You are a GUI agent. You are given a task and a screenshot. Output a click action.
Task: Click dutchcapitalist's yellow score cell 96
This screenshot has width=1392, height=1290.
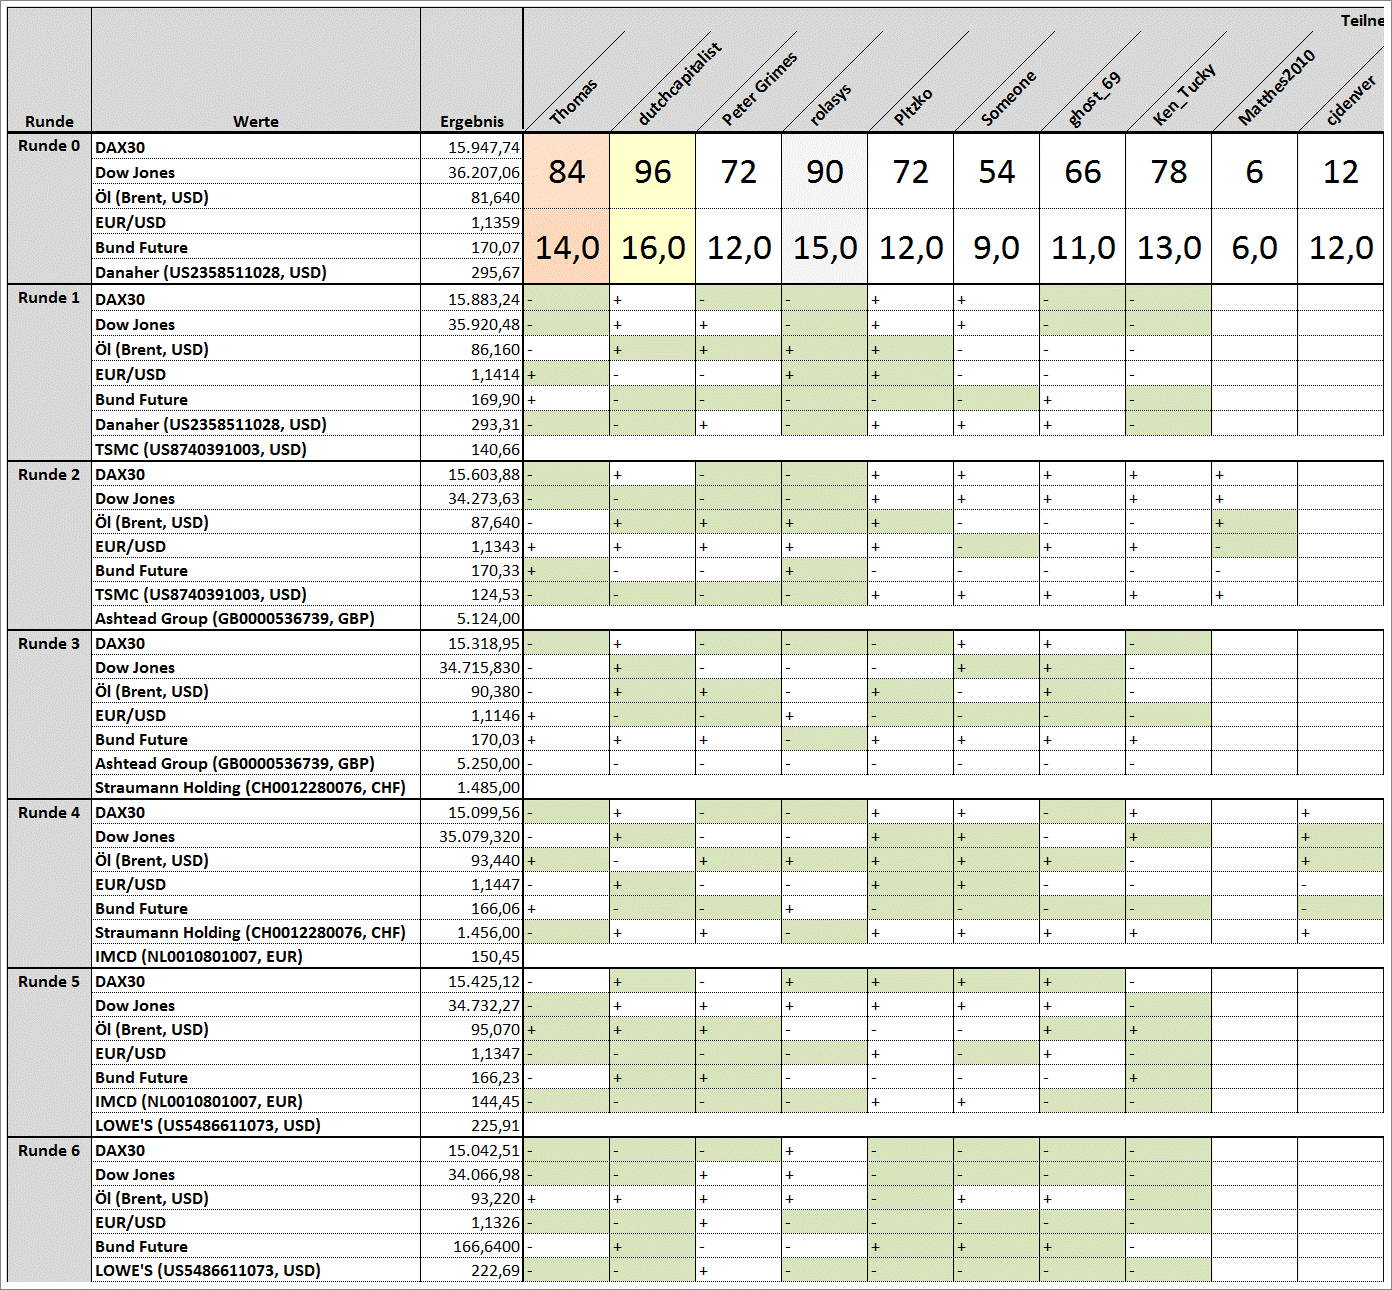(x=652, y=171)
